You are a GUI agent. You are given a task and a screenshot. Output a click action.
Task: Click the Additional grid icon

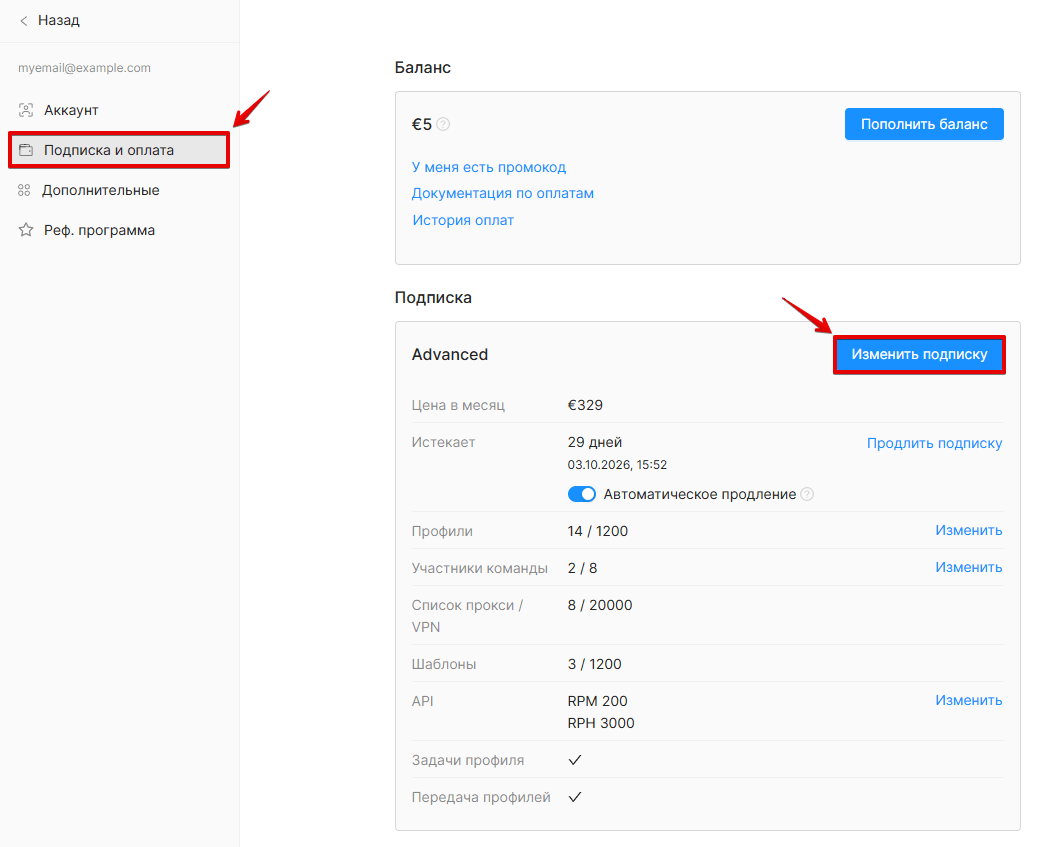25,191
